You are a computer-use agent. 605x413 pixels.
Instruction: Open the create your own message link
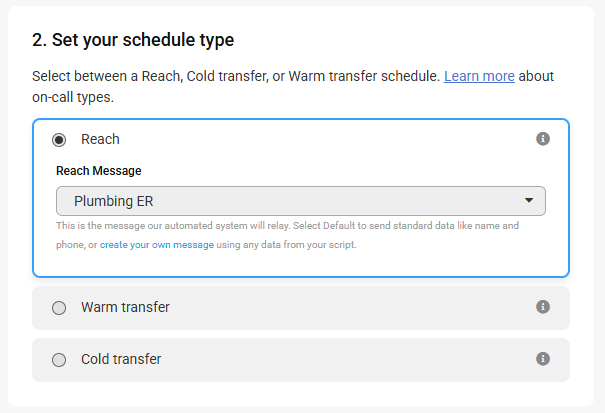click(x=157, y=245)
